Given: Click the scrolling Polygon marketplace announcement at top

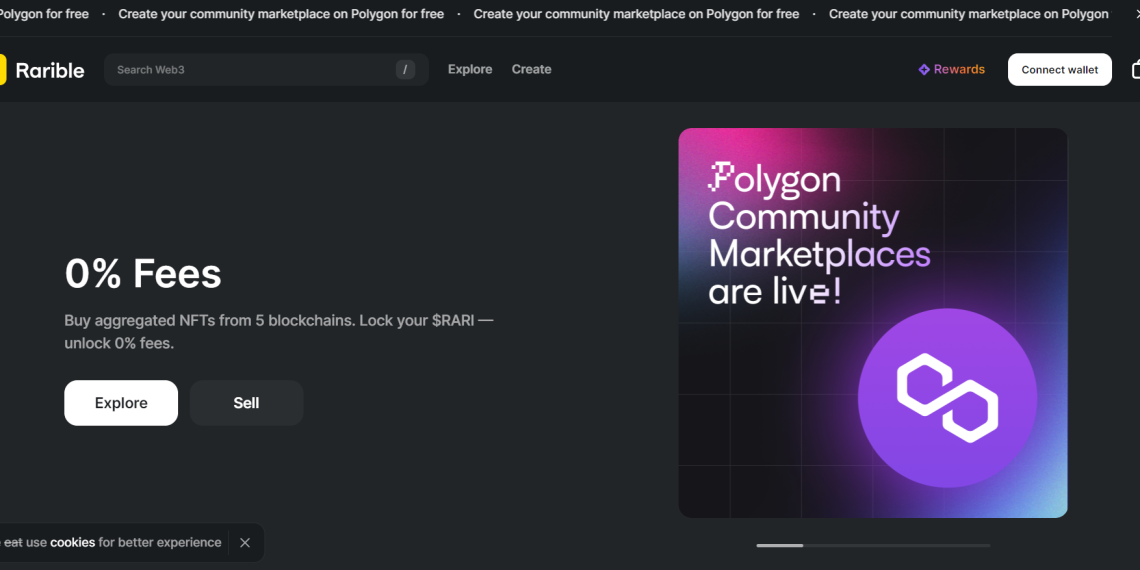Looking at the screenshot, I should 636,14.
